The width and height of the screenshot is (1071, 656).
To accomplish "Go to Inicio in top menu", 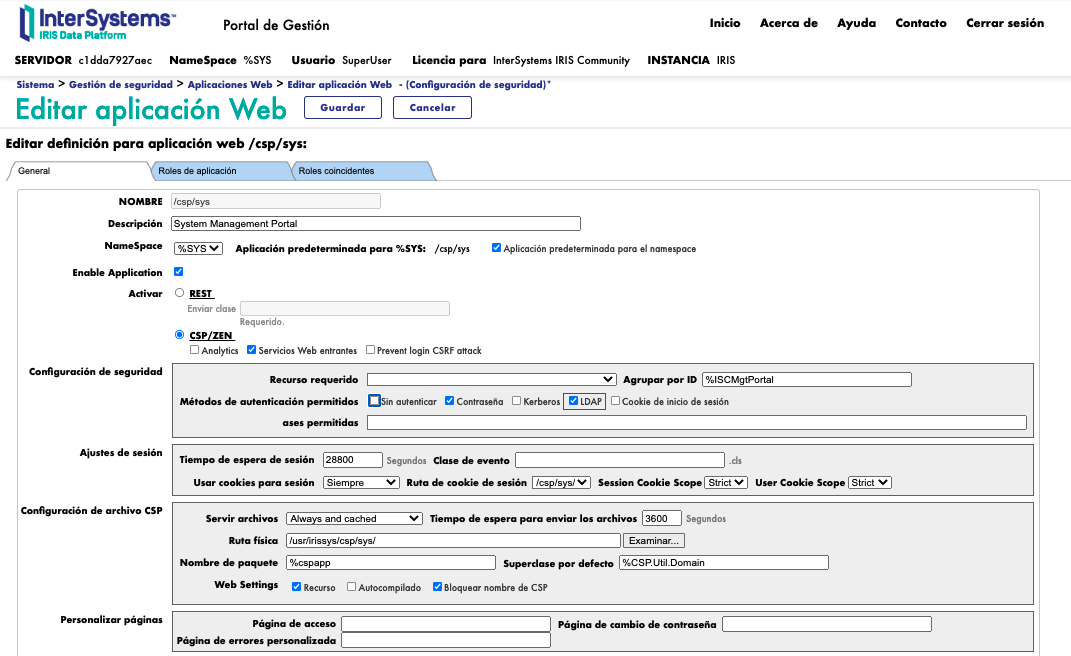I will [725, 23].
